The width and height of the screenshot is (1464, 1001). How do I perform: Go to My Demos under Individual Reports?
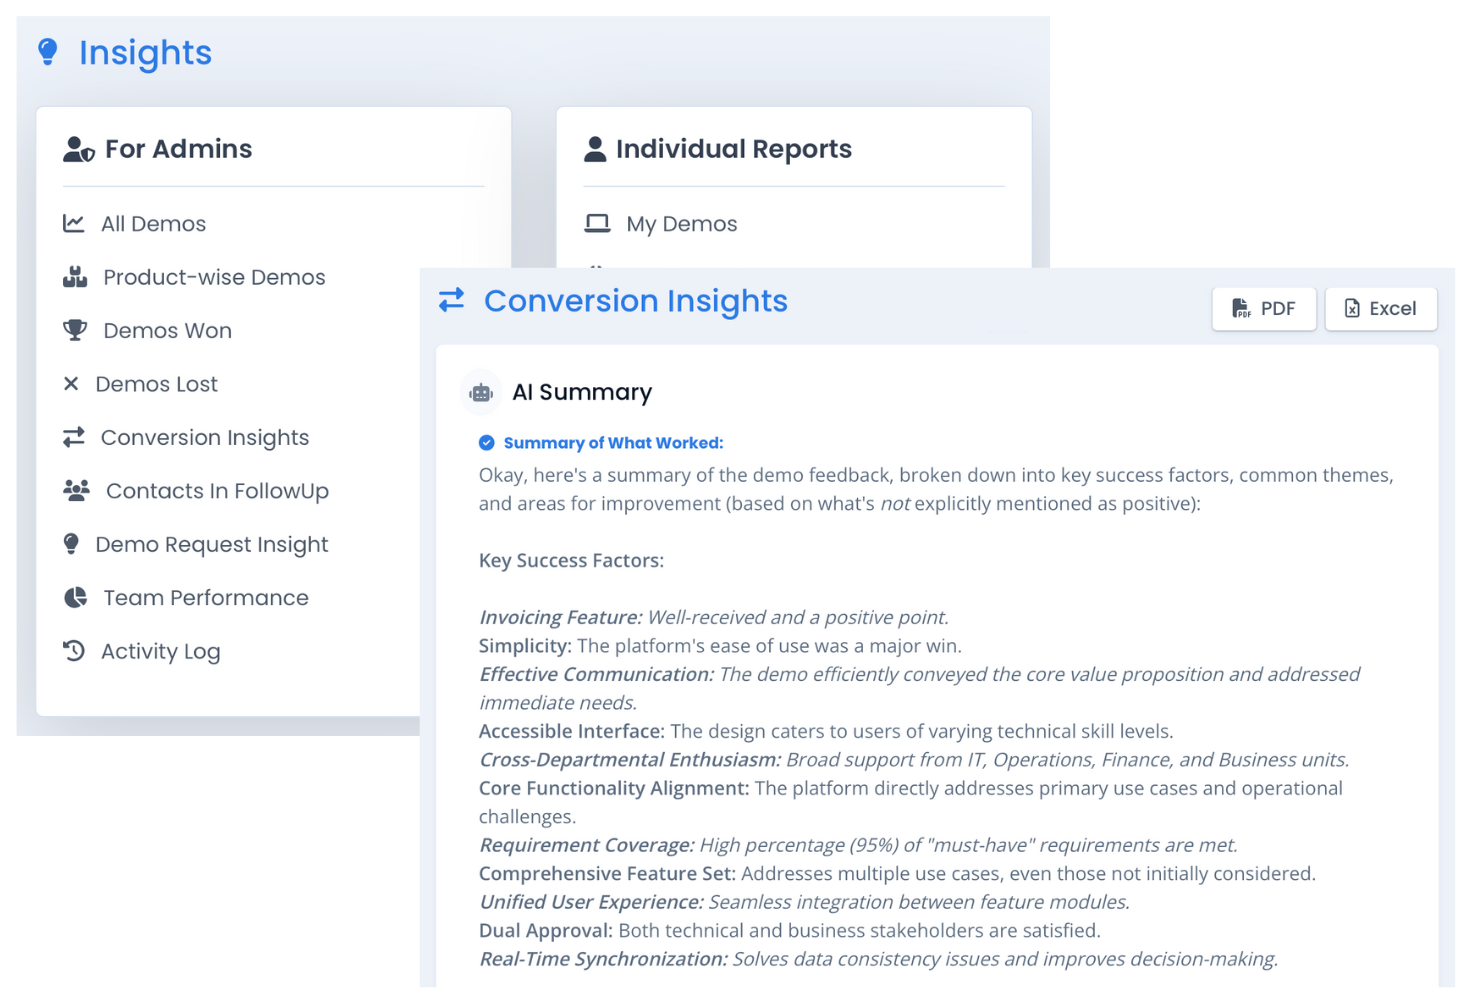point(681,224)
